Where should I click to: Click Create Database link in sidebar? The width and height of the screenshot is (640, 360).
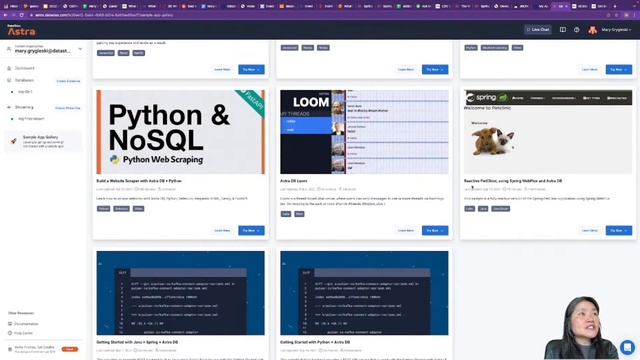(68, 81)
